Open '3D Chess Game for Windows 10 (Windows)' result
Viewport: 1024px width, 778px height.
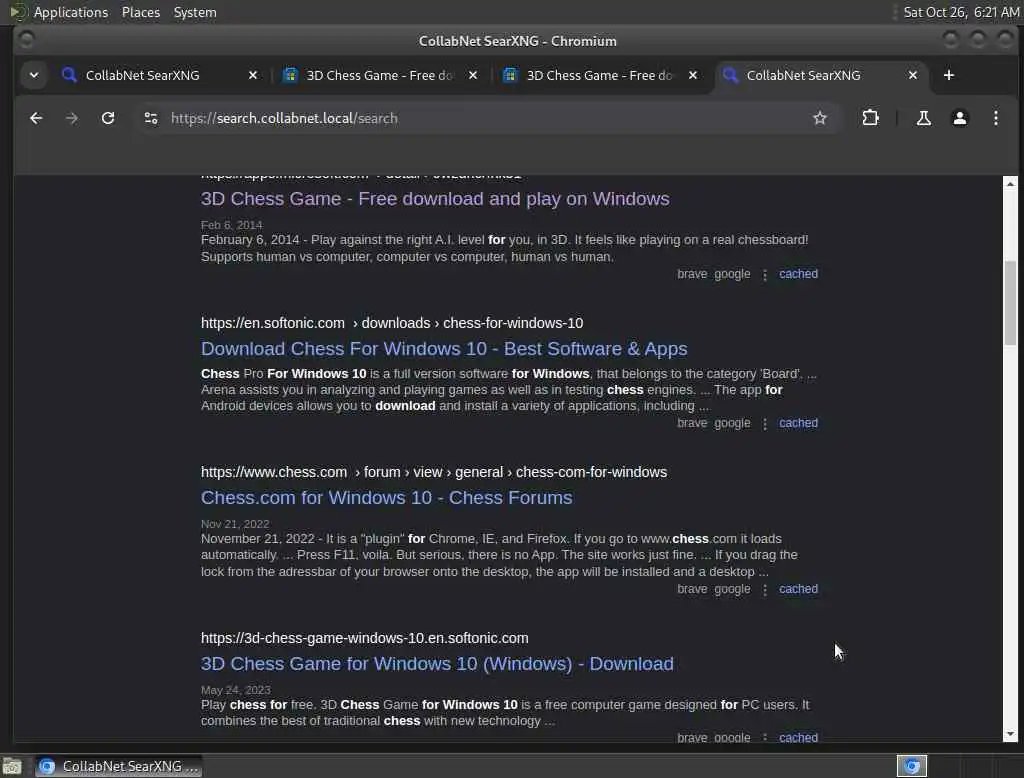coord(437,664)
